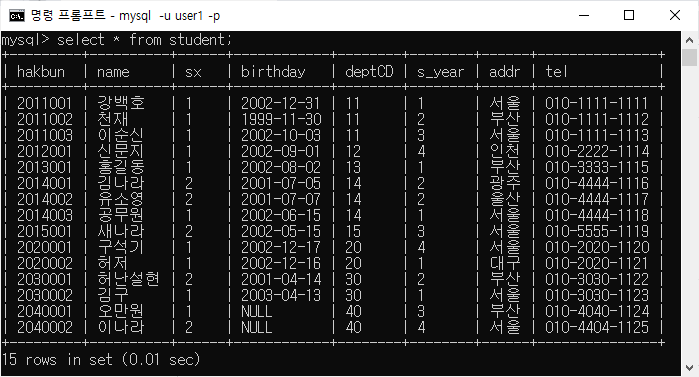Click hakbun value 2014001

(x=44, y=184)
